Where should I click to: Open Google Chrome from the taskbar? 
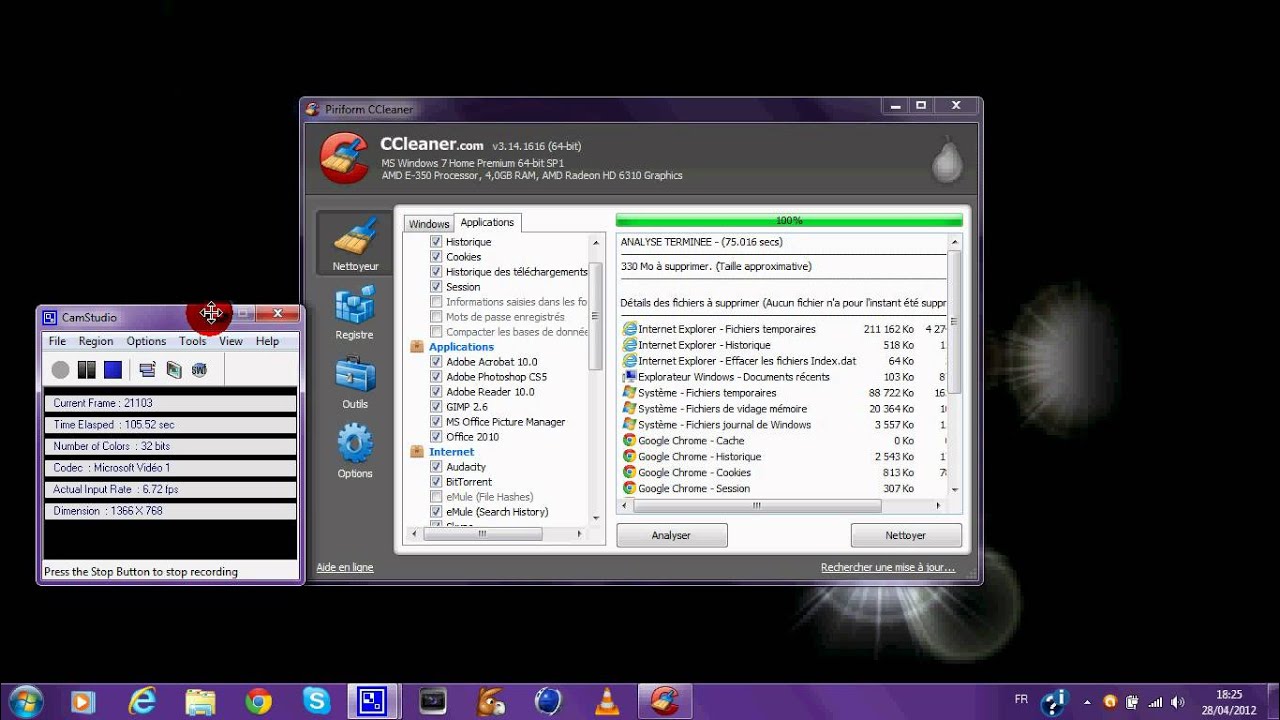click(258, 702)
